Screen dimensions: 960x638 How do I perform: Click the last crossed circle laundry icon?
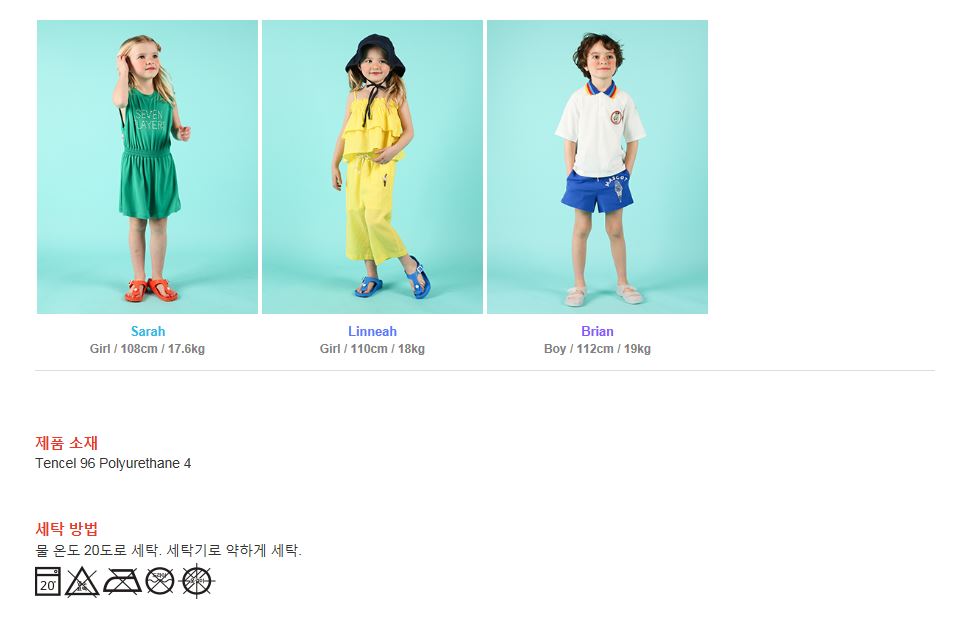(x=198, y=581)
